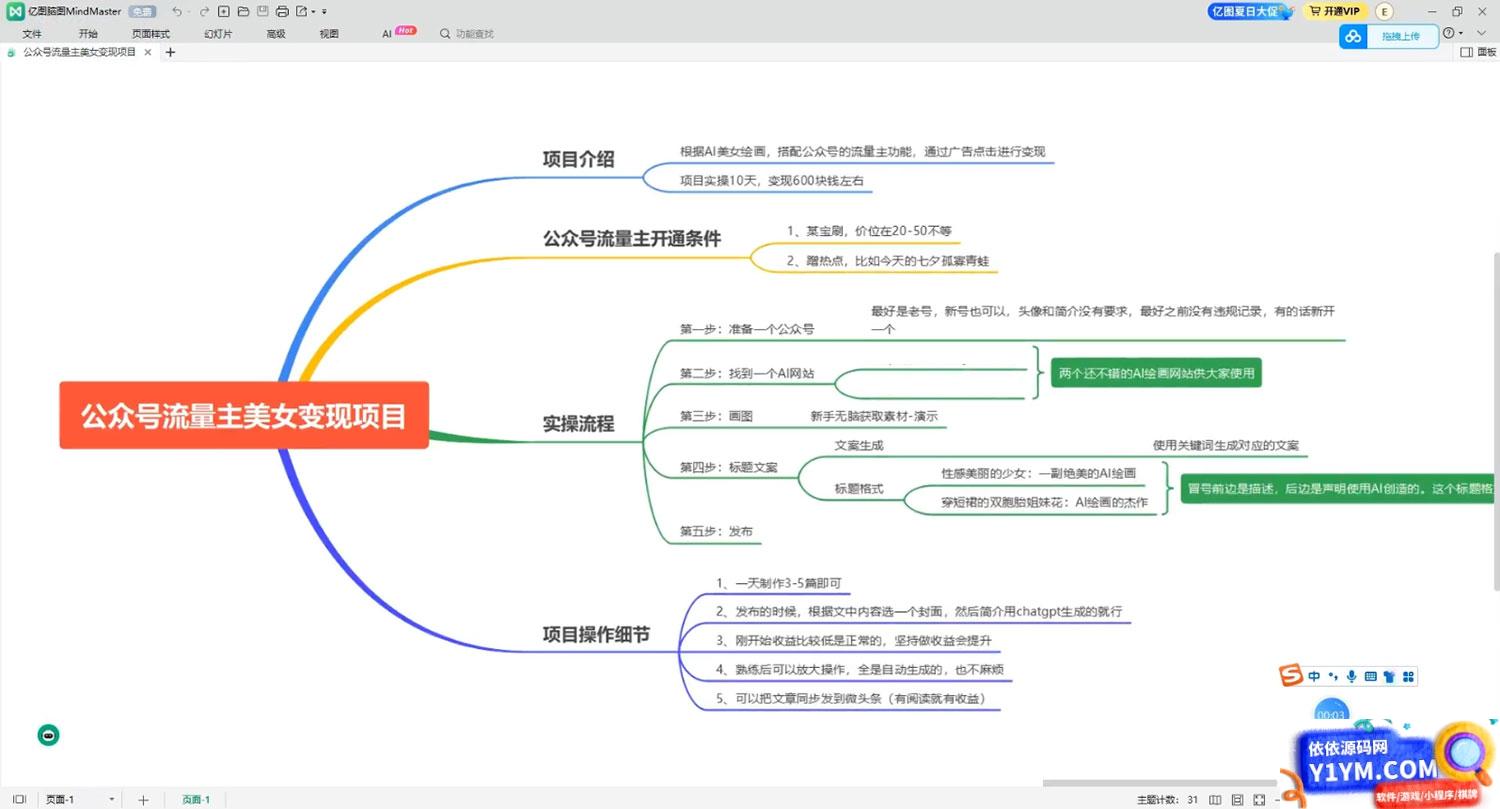The height and width of the screenshot is (809, 1500).
Task: Click the subtopic 项目实操10天，变现600块钱左右
Action: tap(771, 181)
